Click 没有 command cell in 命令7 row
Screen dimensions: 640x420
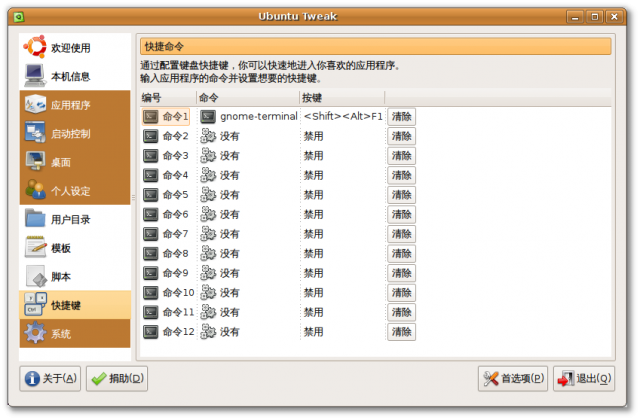(x=229, y=234)
